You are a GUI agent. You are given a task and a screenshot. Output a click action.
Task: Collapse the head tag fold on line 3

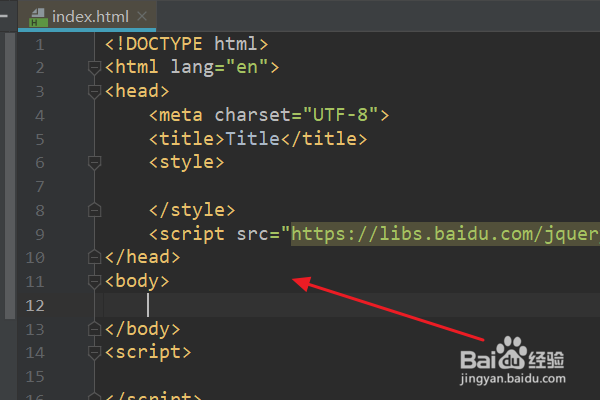click(94, 91)
